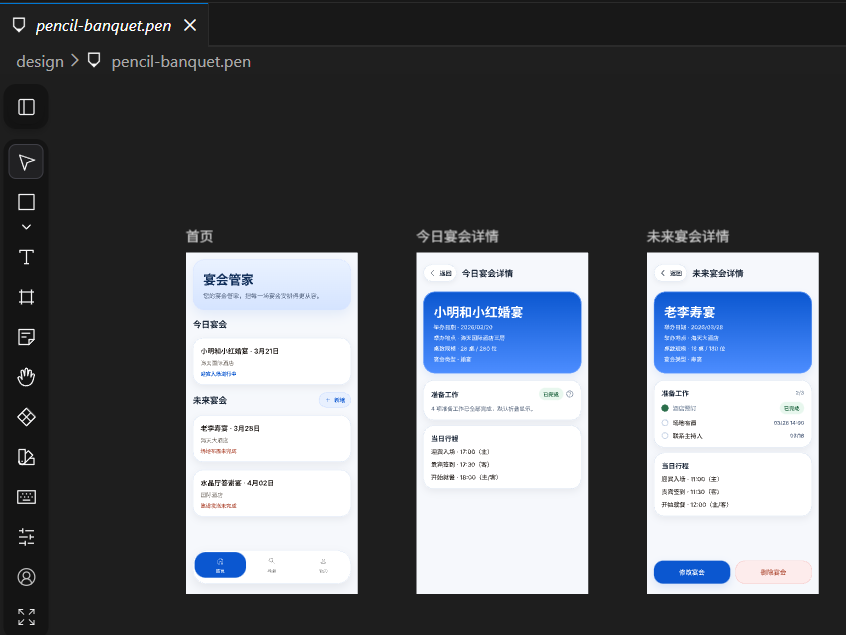Select the Frame tool
Viewport: 846px width, 635px height.
click(x=25, y=297)
